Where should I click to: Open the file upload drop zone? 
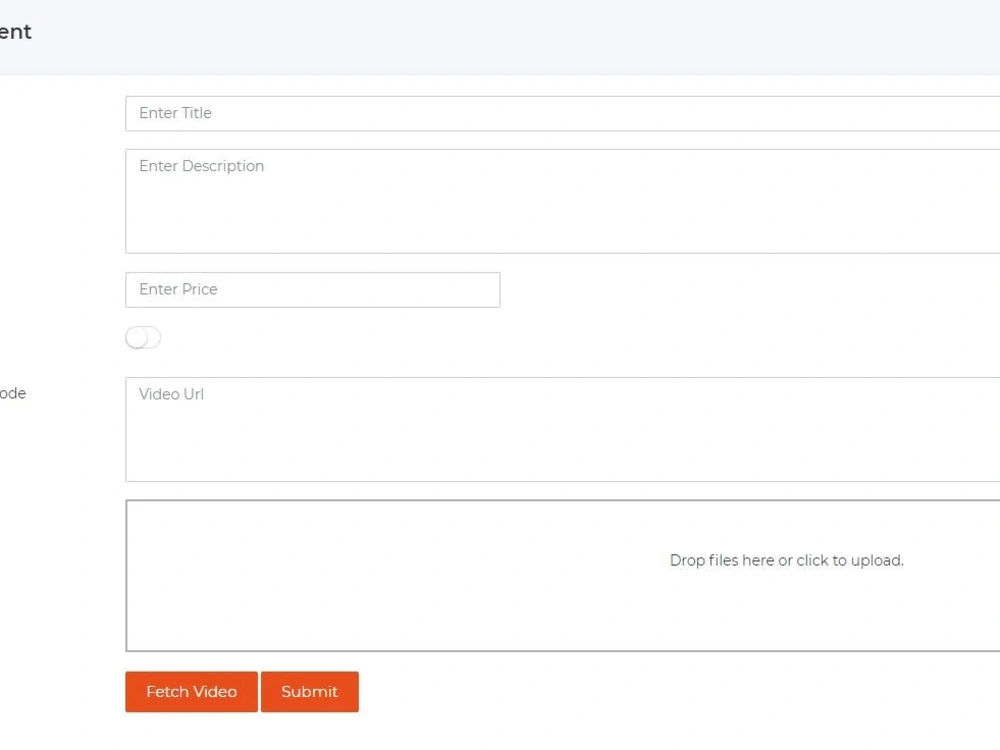point(562,575)
